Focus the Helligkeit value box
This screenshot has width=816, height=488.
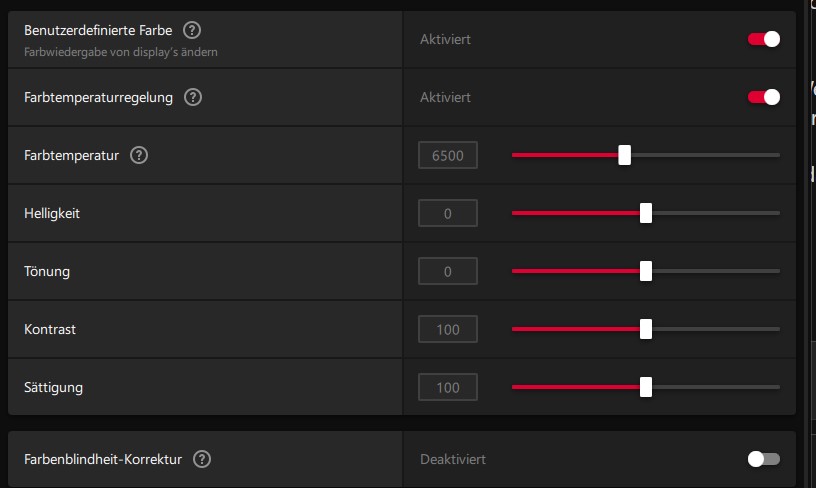click(x=448, y=213)
